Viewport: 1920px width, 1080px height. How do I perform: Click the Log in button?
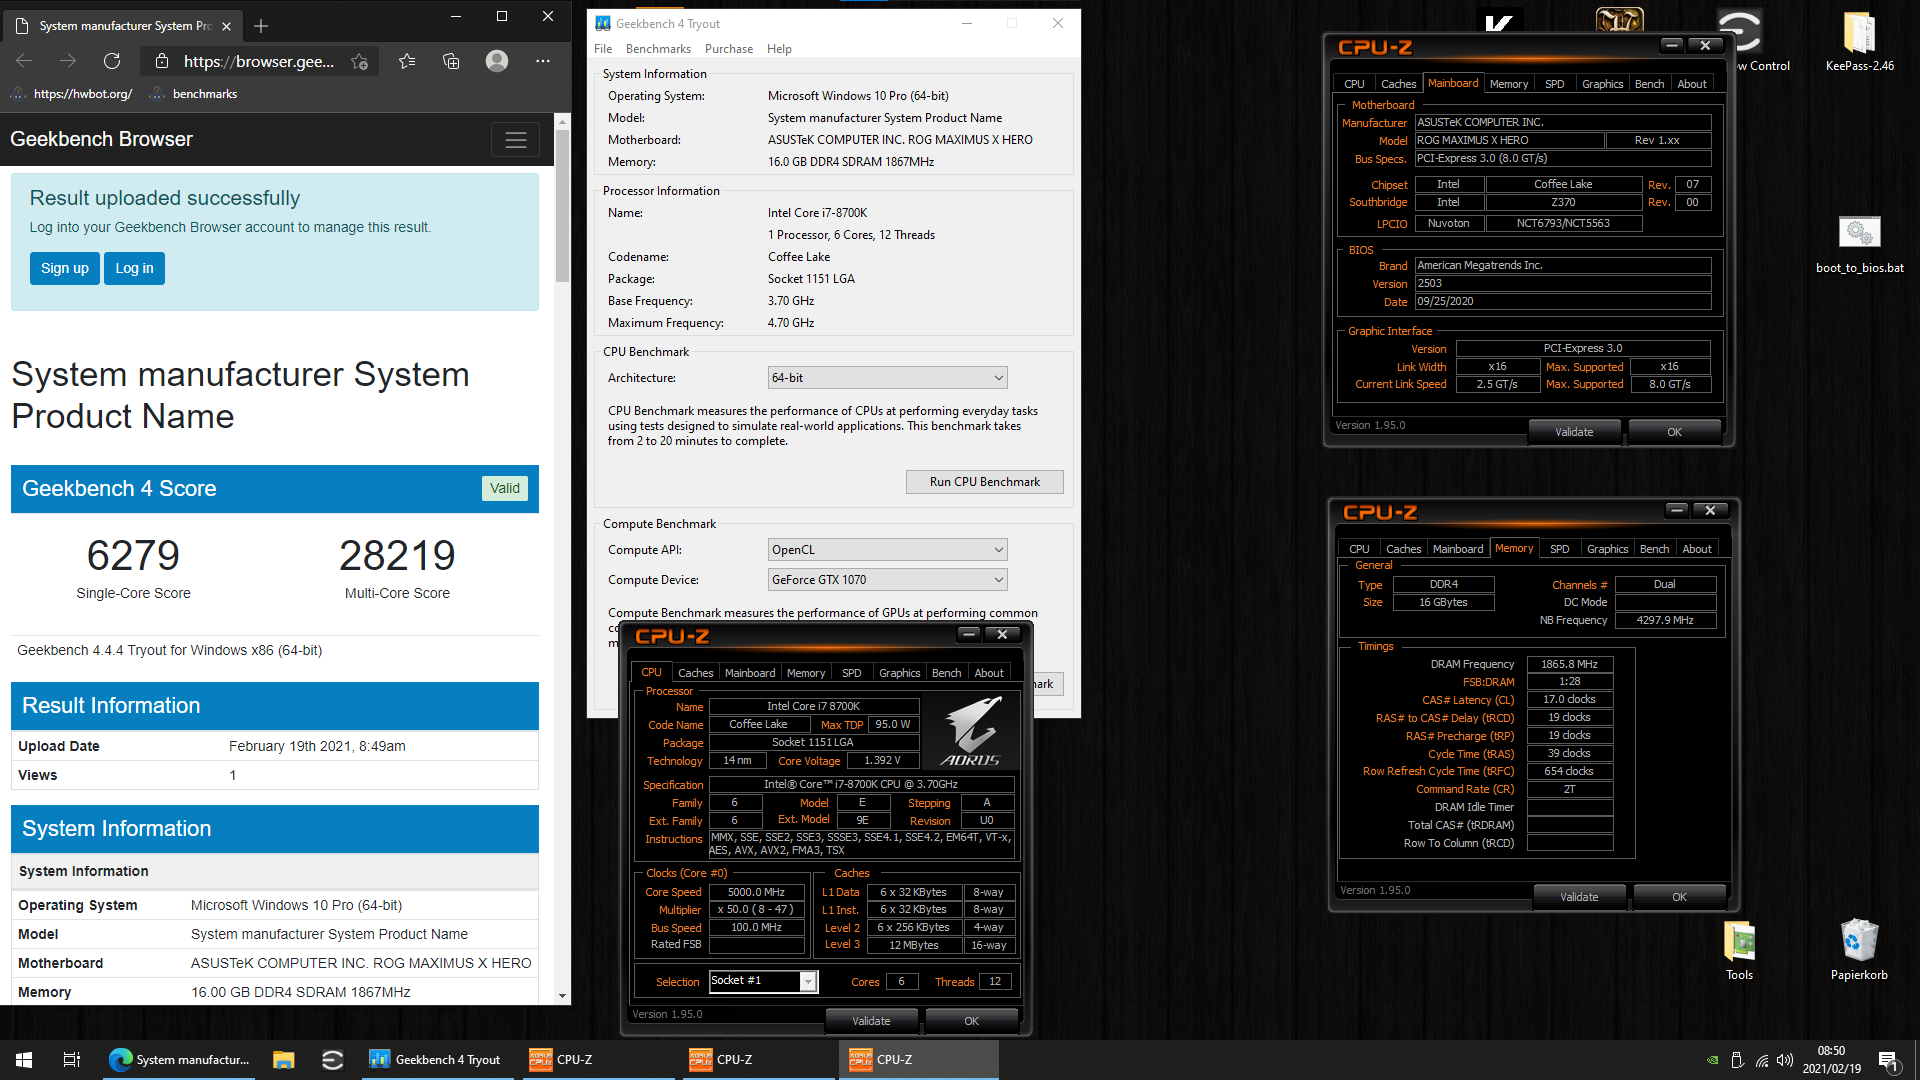coord(134,268)
